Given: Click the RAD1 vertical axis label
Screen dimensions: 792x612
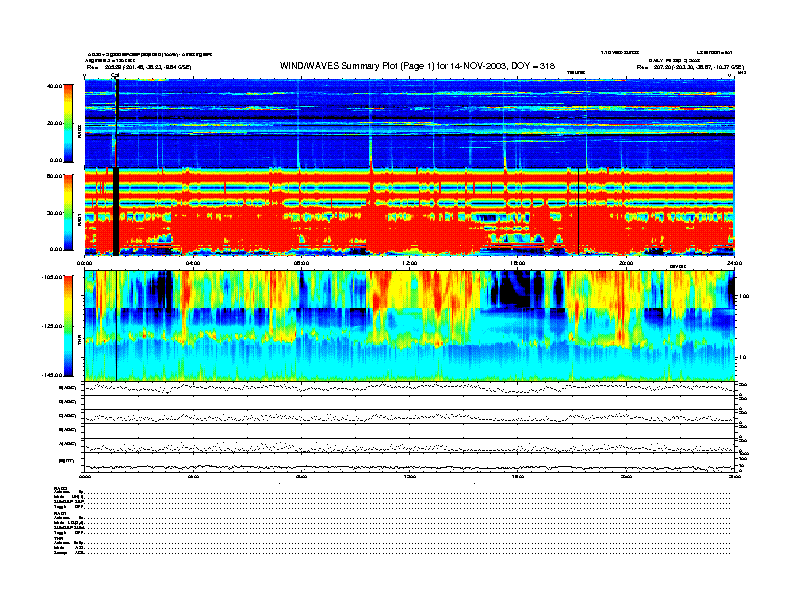Looking at the screenshot, I should 79,220.
